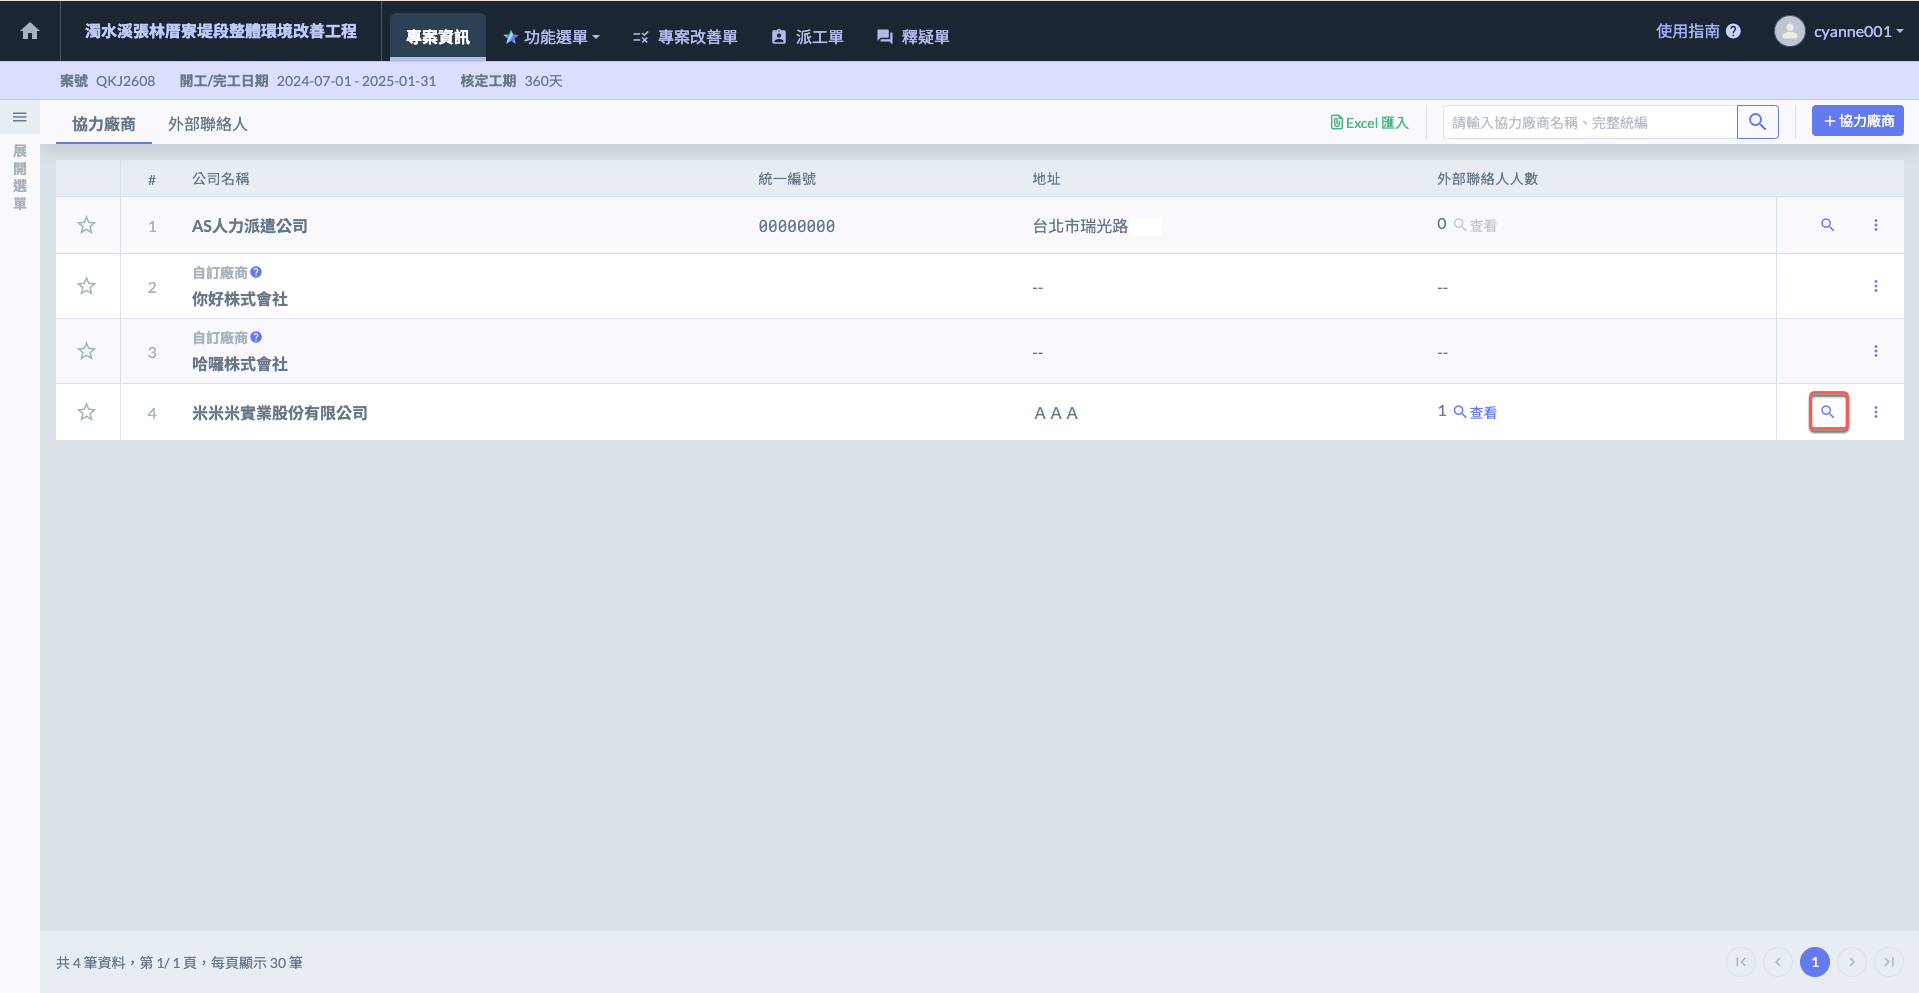1919x993 pixels.
Task: Click the ＋協力廠商 add button
Action: (x=1857, y=121)
